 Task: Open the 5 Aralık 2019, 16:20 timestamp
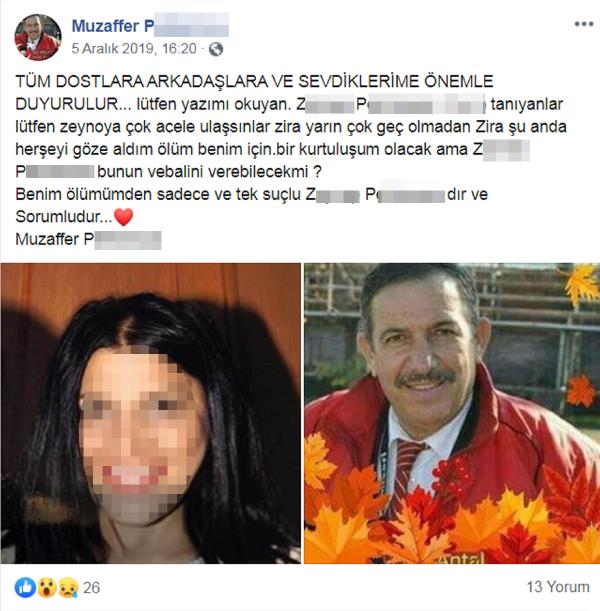(x=134, y=49)
